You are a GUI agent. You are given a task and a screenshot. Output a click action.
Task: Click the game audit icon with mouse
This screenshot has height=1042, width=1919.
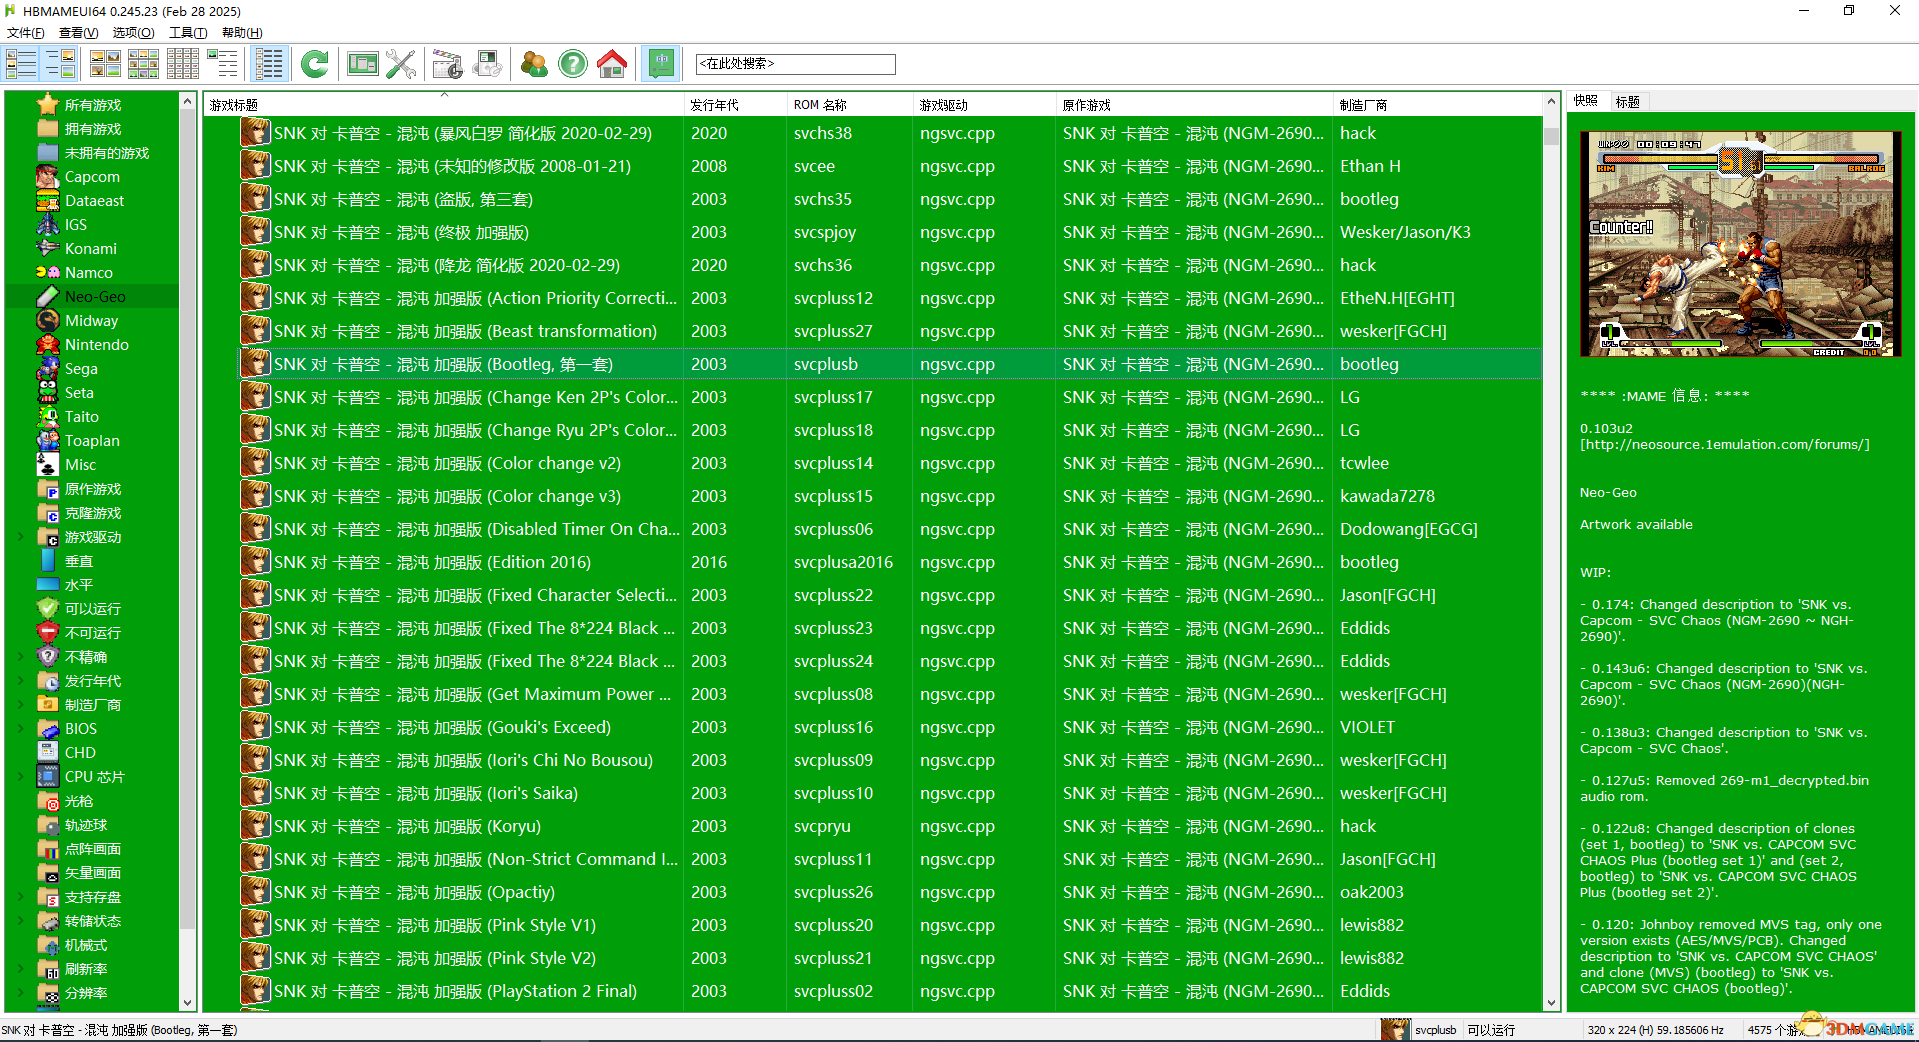(x=488, y=64)
